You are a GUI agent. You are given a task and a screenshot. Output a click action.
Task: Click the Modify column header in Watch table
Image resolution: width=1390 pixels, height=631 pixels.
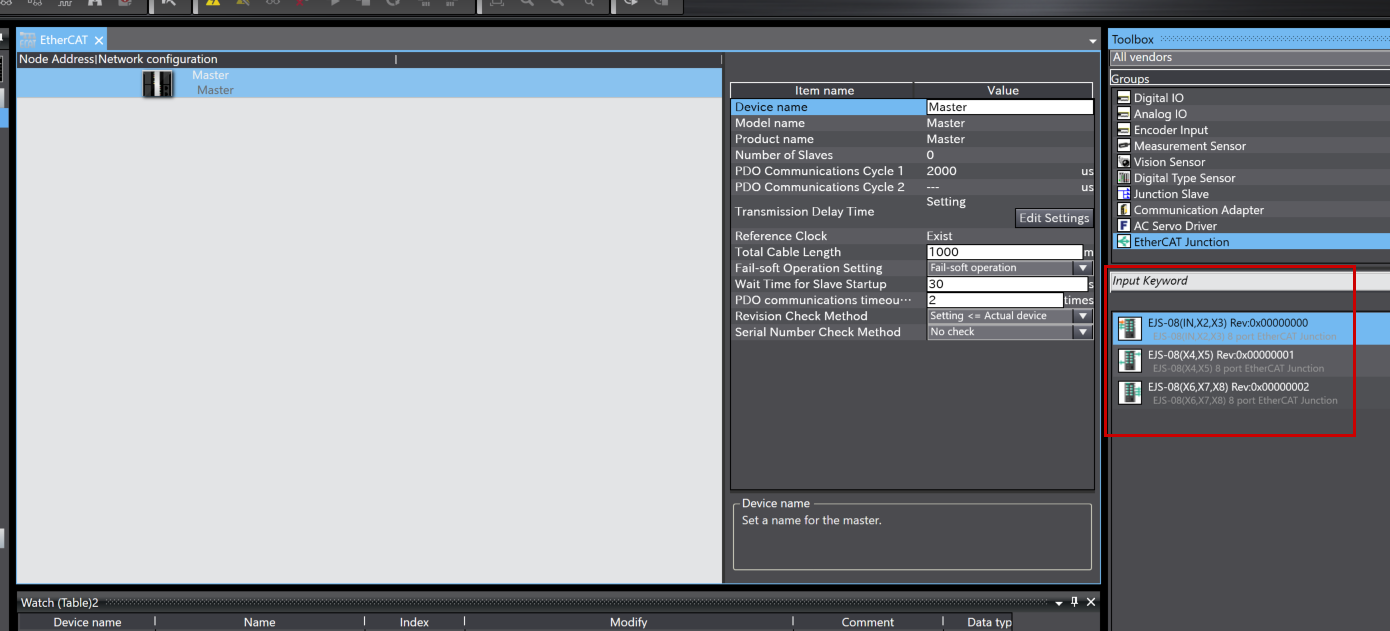pyautogui.click(x=628, y=622)
